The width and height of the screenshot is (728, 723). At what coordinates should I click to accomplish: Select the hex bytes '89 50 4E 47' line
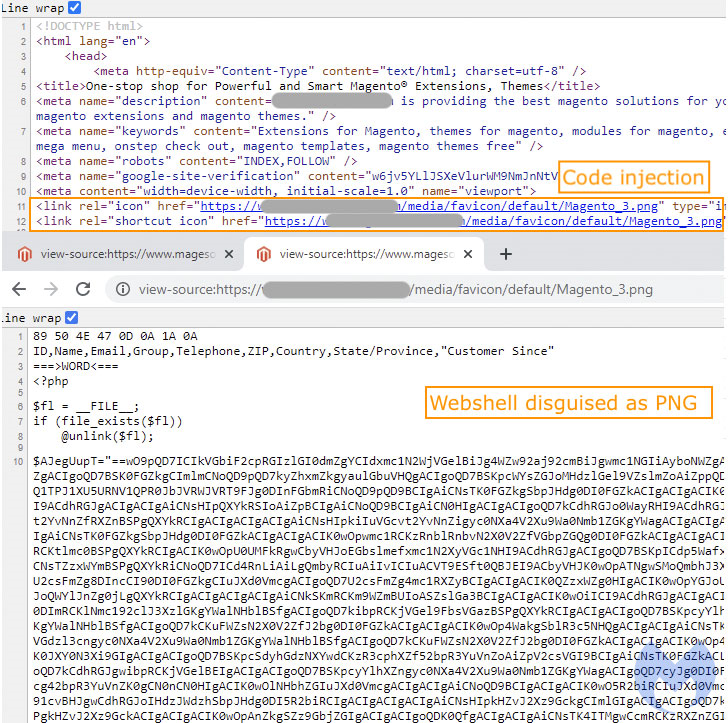pyautogui.click(x=115, y=336)
